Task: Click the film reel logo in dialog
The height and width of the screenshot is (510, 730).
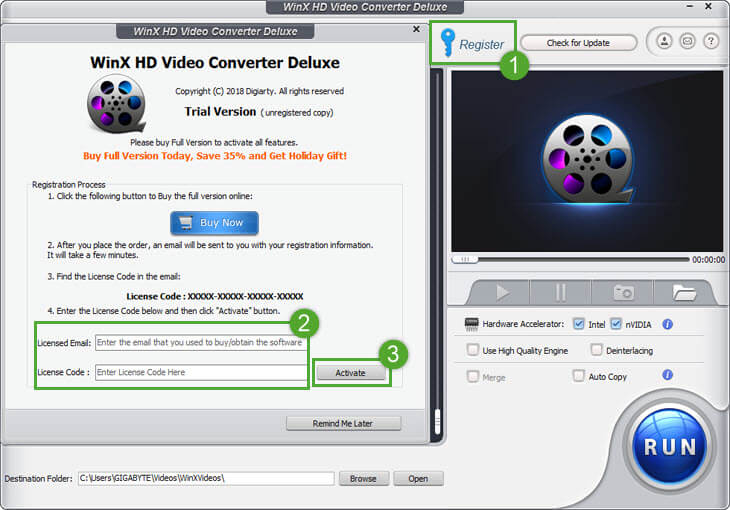Action: [116, 104]
